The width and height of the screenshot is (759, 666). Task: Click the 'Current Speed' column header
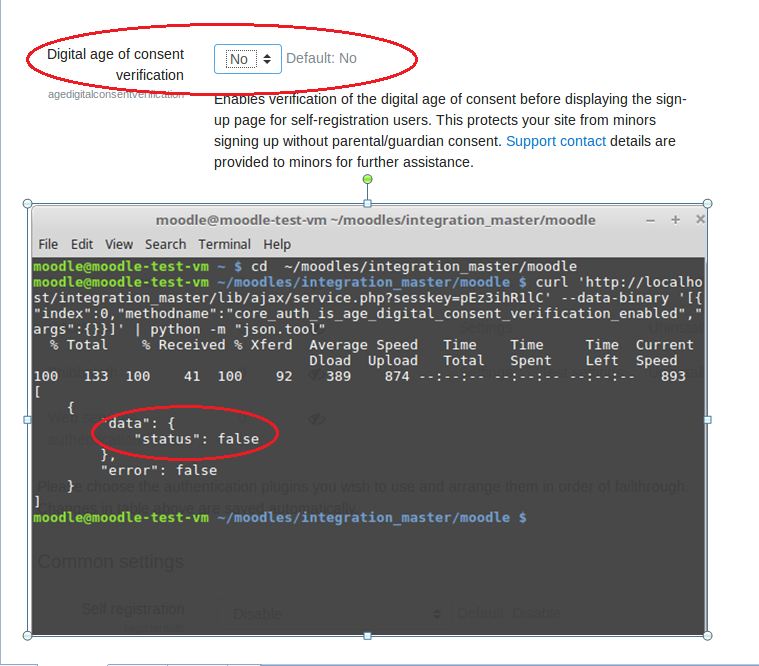(x=664, y=353)
